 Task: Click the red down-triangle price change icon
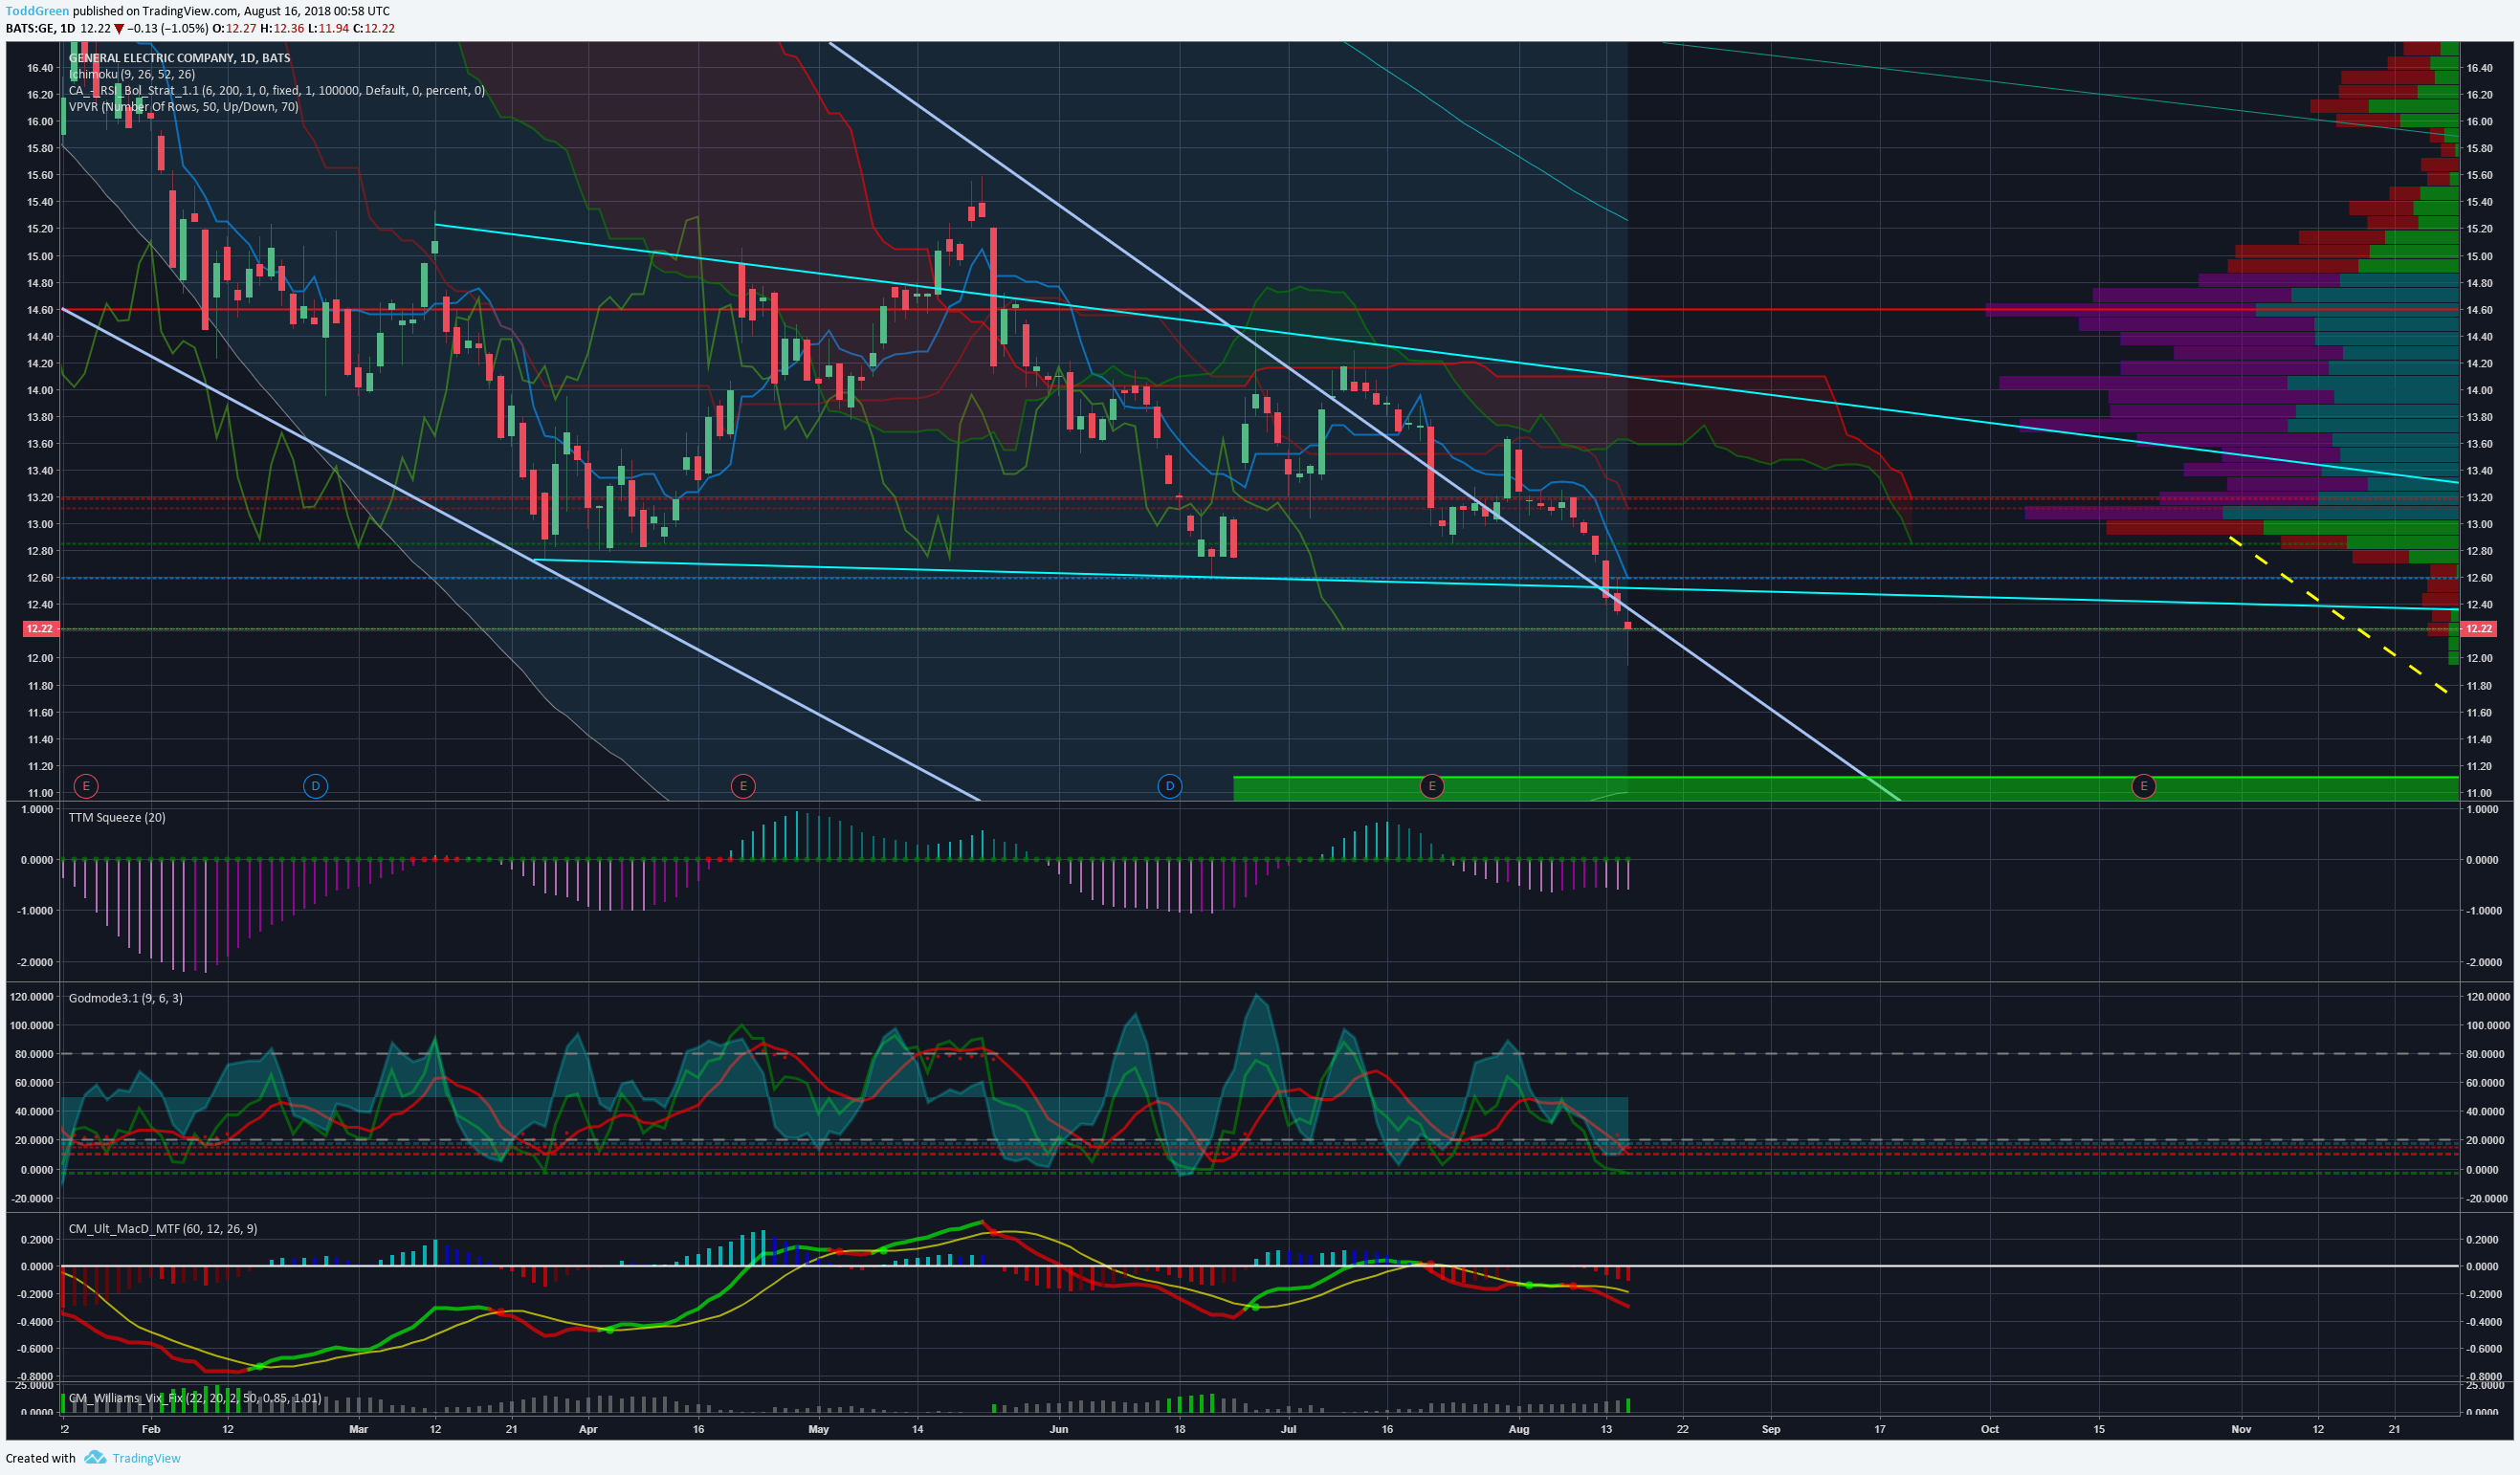[x=119, y=29]
